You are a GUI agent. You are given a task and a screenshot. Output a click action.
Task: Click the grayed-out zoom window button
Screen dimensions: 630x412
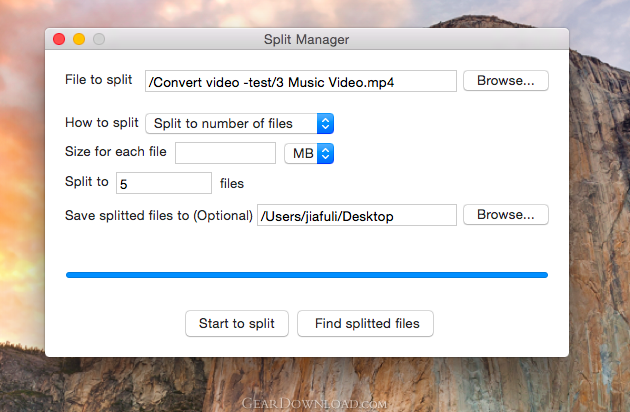pos(99,39)
